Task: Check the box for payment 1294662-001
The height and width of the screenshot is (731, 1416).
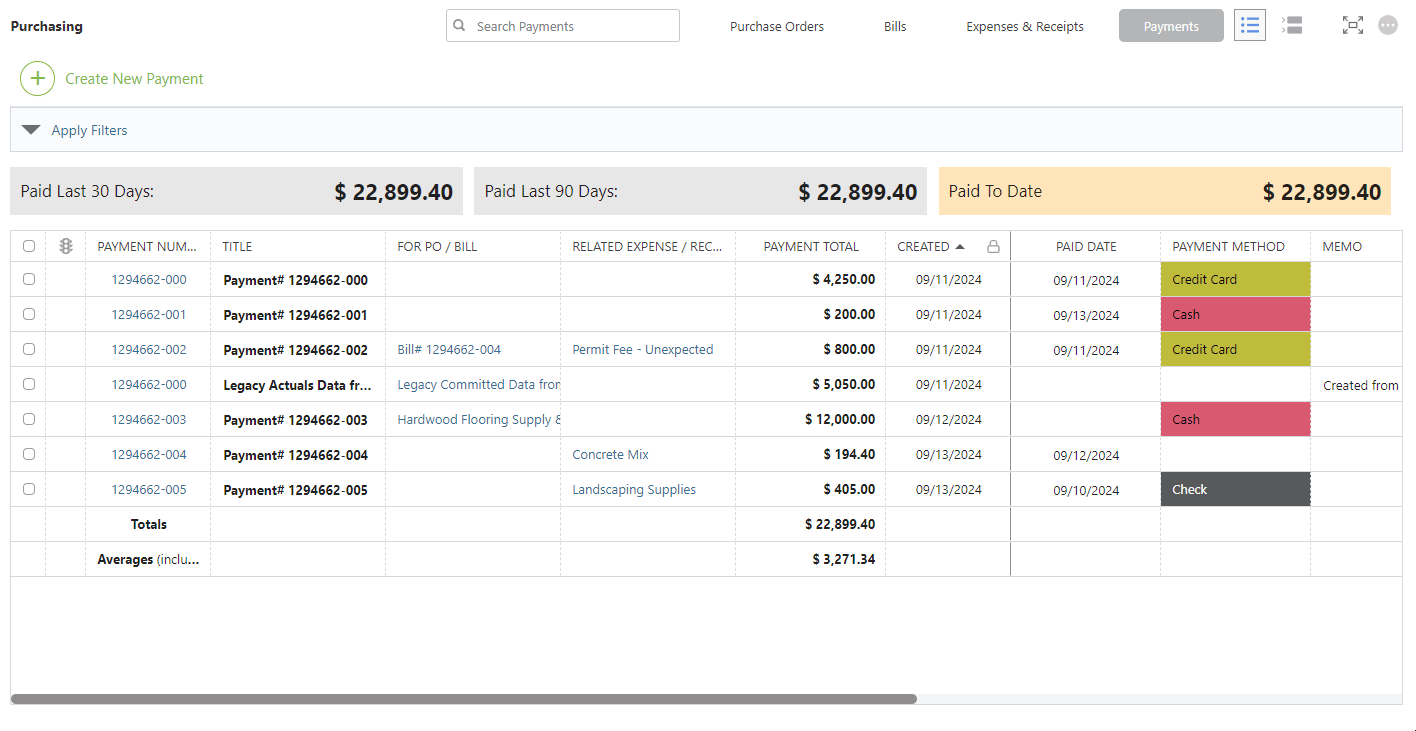Action: tap(29, 314)
